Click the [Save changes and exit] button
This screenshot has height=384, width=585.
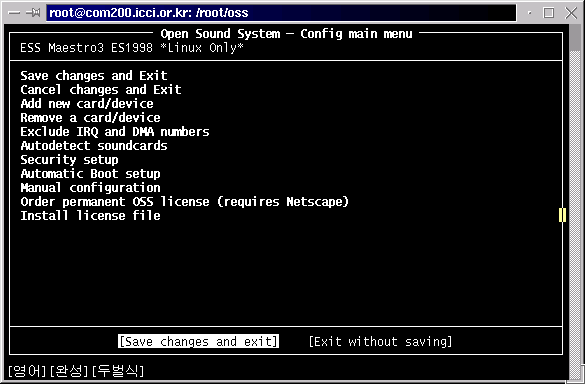[x=198, y=341]
